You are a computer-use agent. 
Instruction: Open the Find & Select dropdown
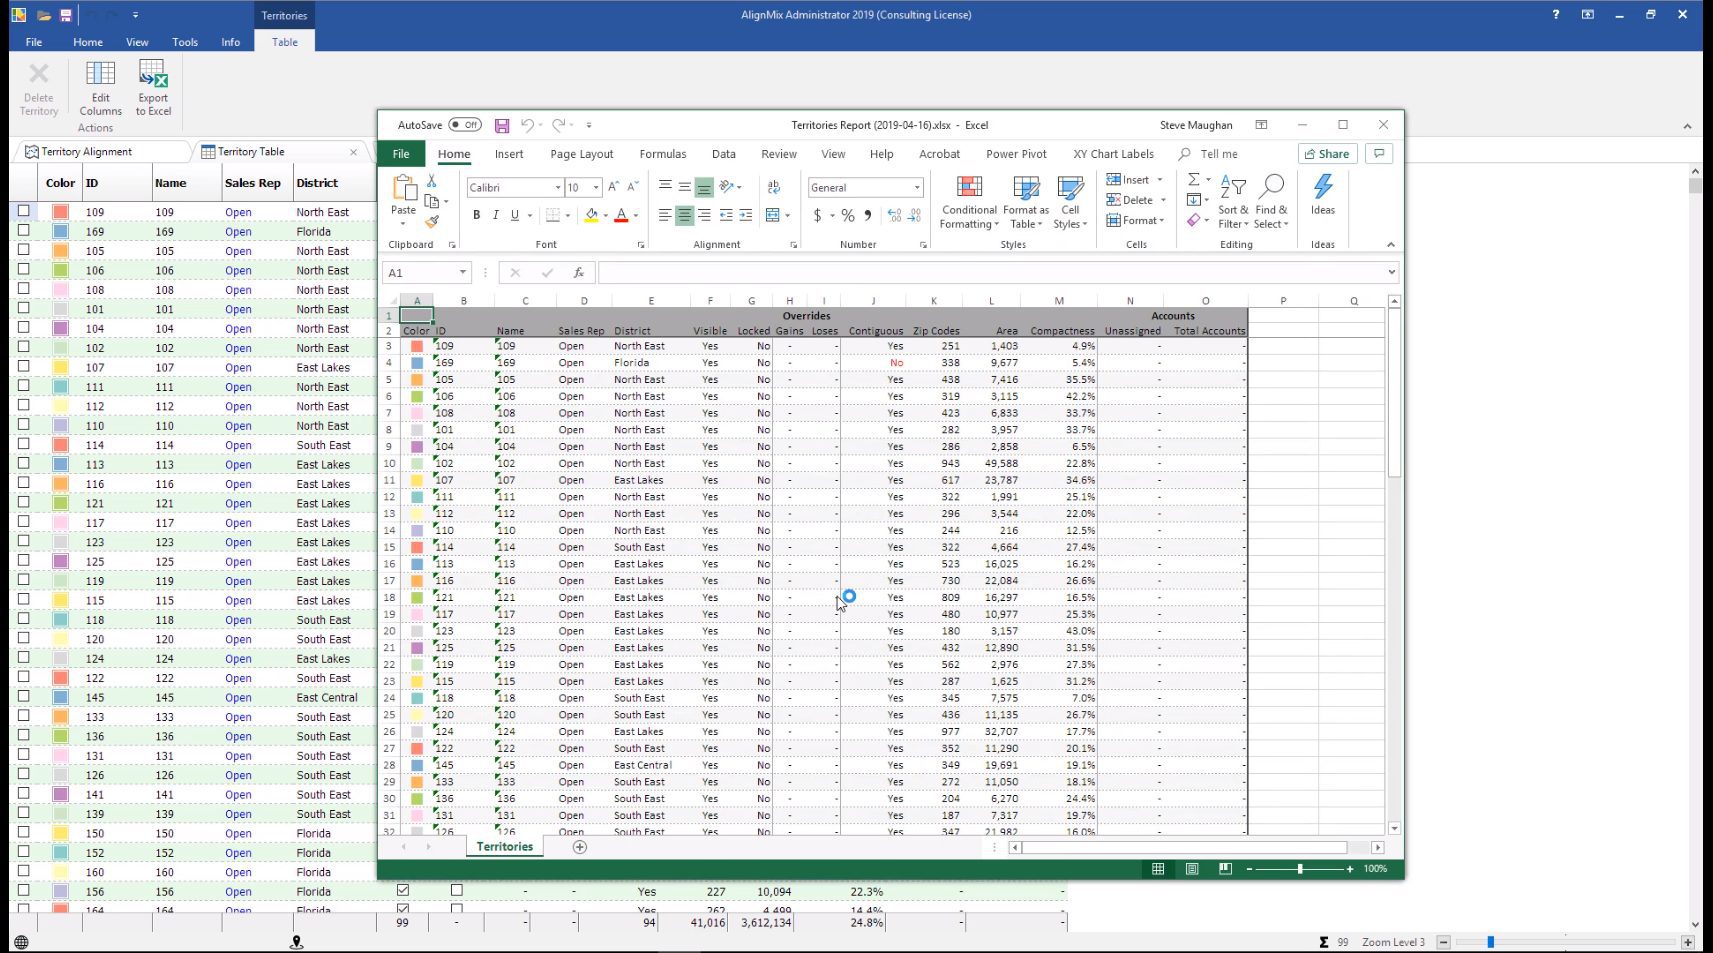1271,202
